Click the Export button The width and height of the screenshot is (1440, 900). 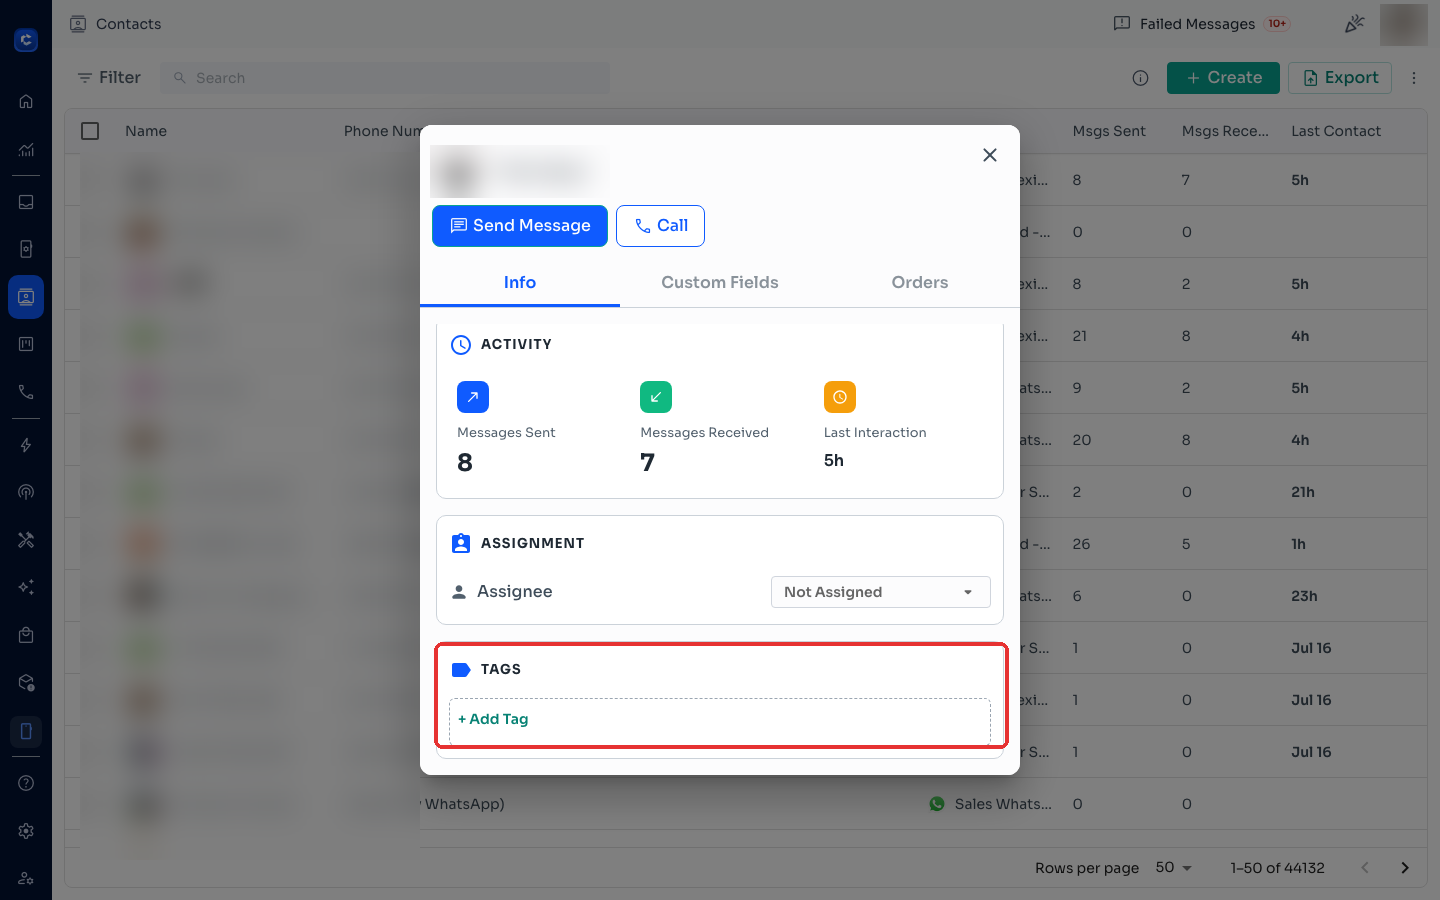coord(1340,78)
